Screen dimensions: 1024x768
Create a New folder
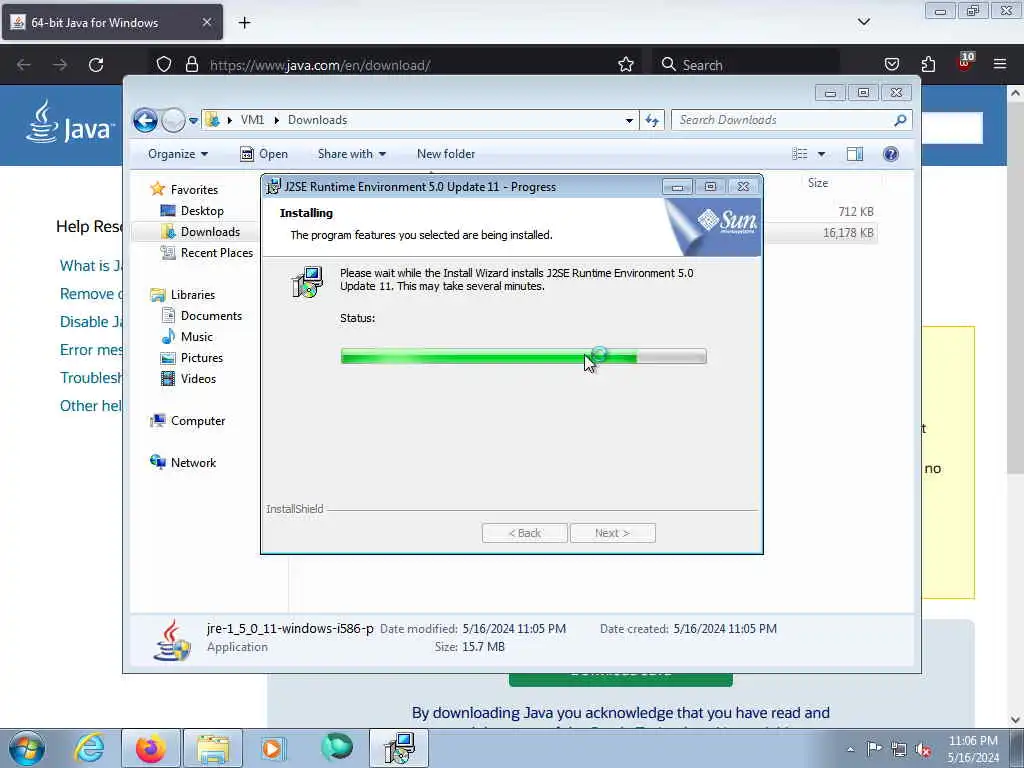pyautogui.click(x=446, y=154)
